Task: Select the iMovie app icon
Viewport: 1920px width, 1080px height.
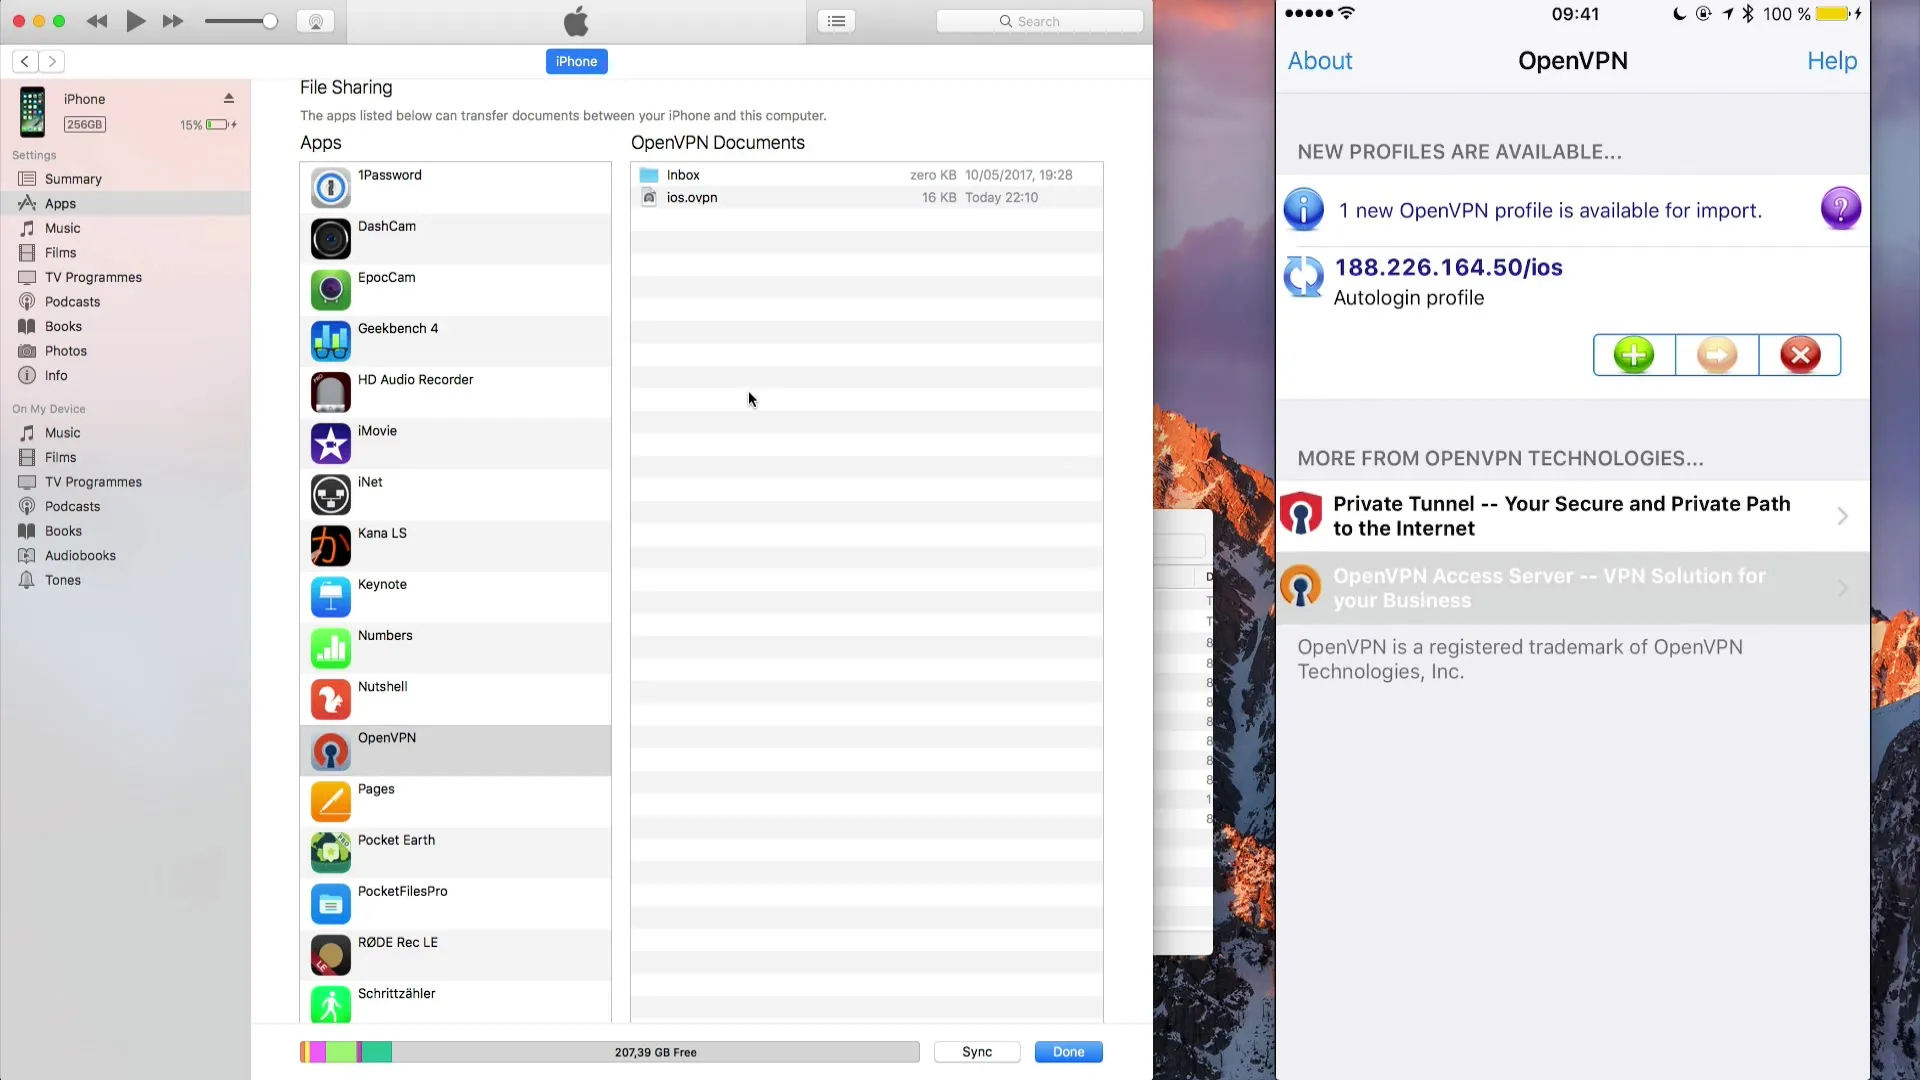Action: [x=330, y=443]
